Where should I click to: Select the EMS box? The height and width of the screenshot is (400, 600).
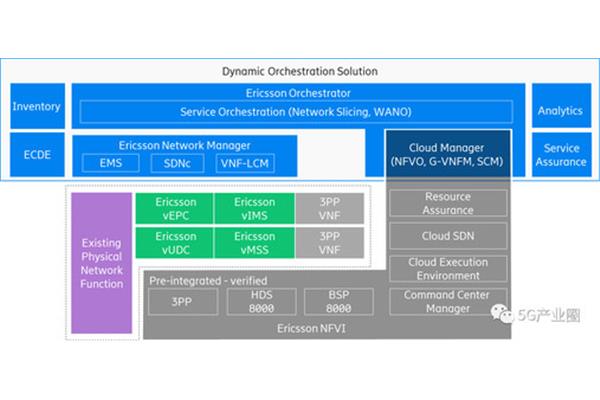coord(111,163)
